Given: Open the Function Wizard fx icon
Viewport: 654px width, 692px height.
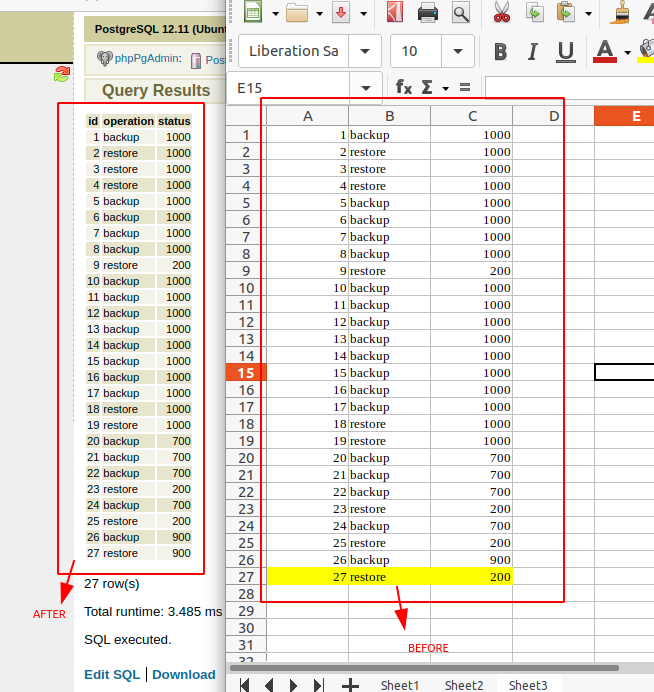Looking at the screenshot, I should (404, 87).
